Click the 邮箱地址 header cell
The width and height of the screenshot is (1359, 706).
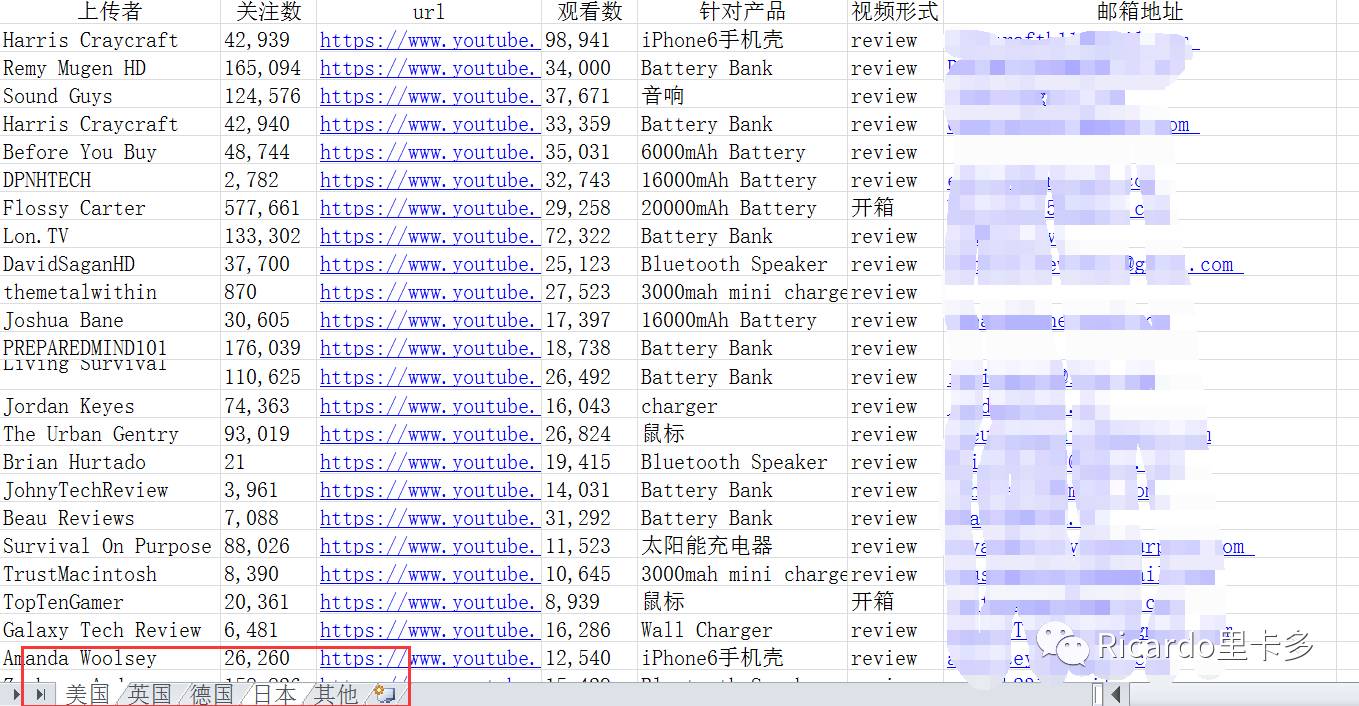tap(1139, 12)
